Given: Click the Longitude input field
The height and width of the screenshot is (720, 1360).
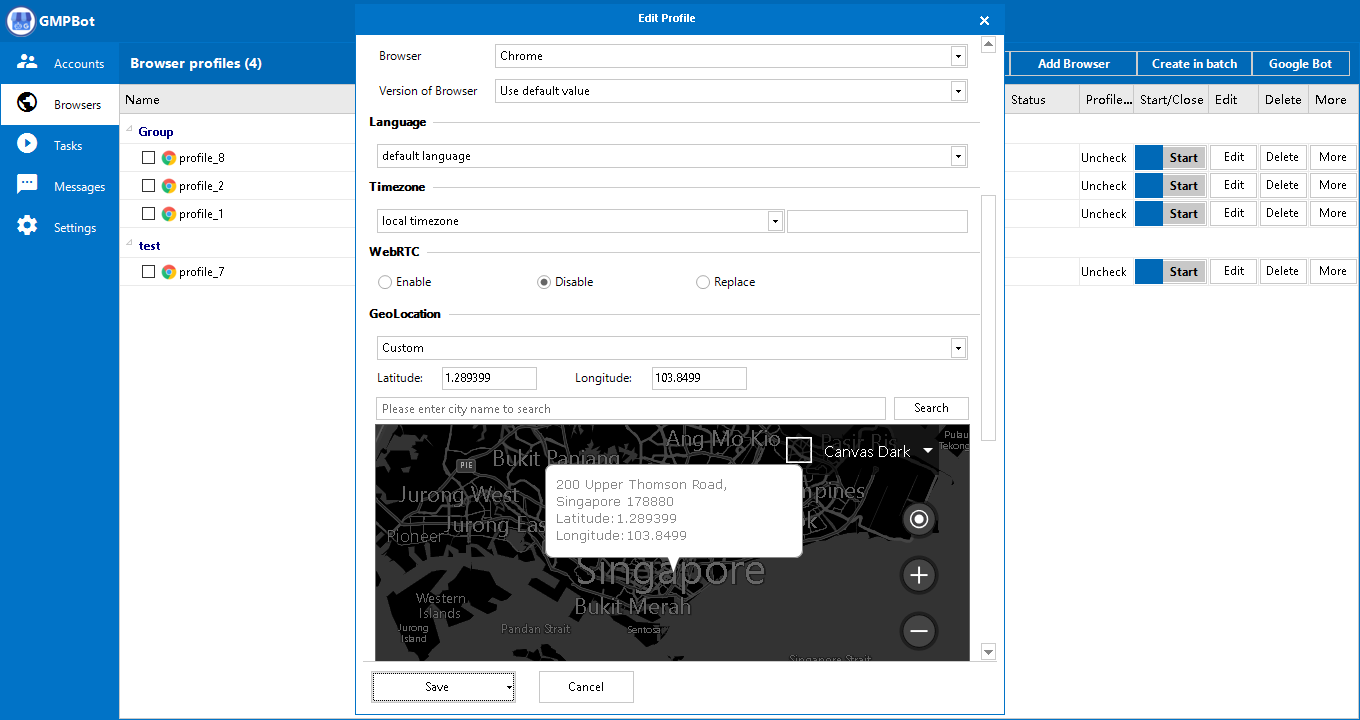Looking at the screenshot, I should point(699,378).
